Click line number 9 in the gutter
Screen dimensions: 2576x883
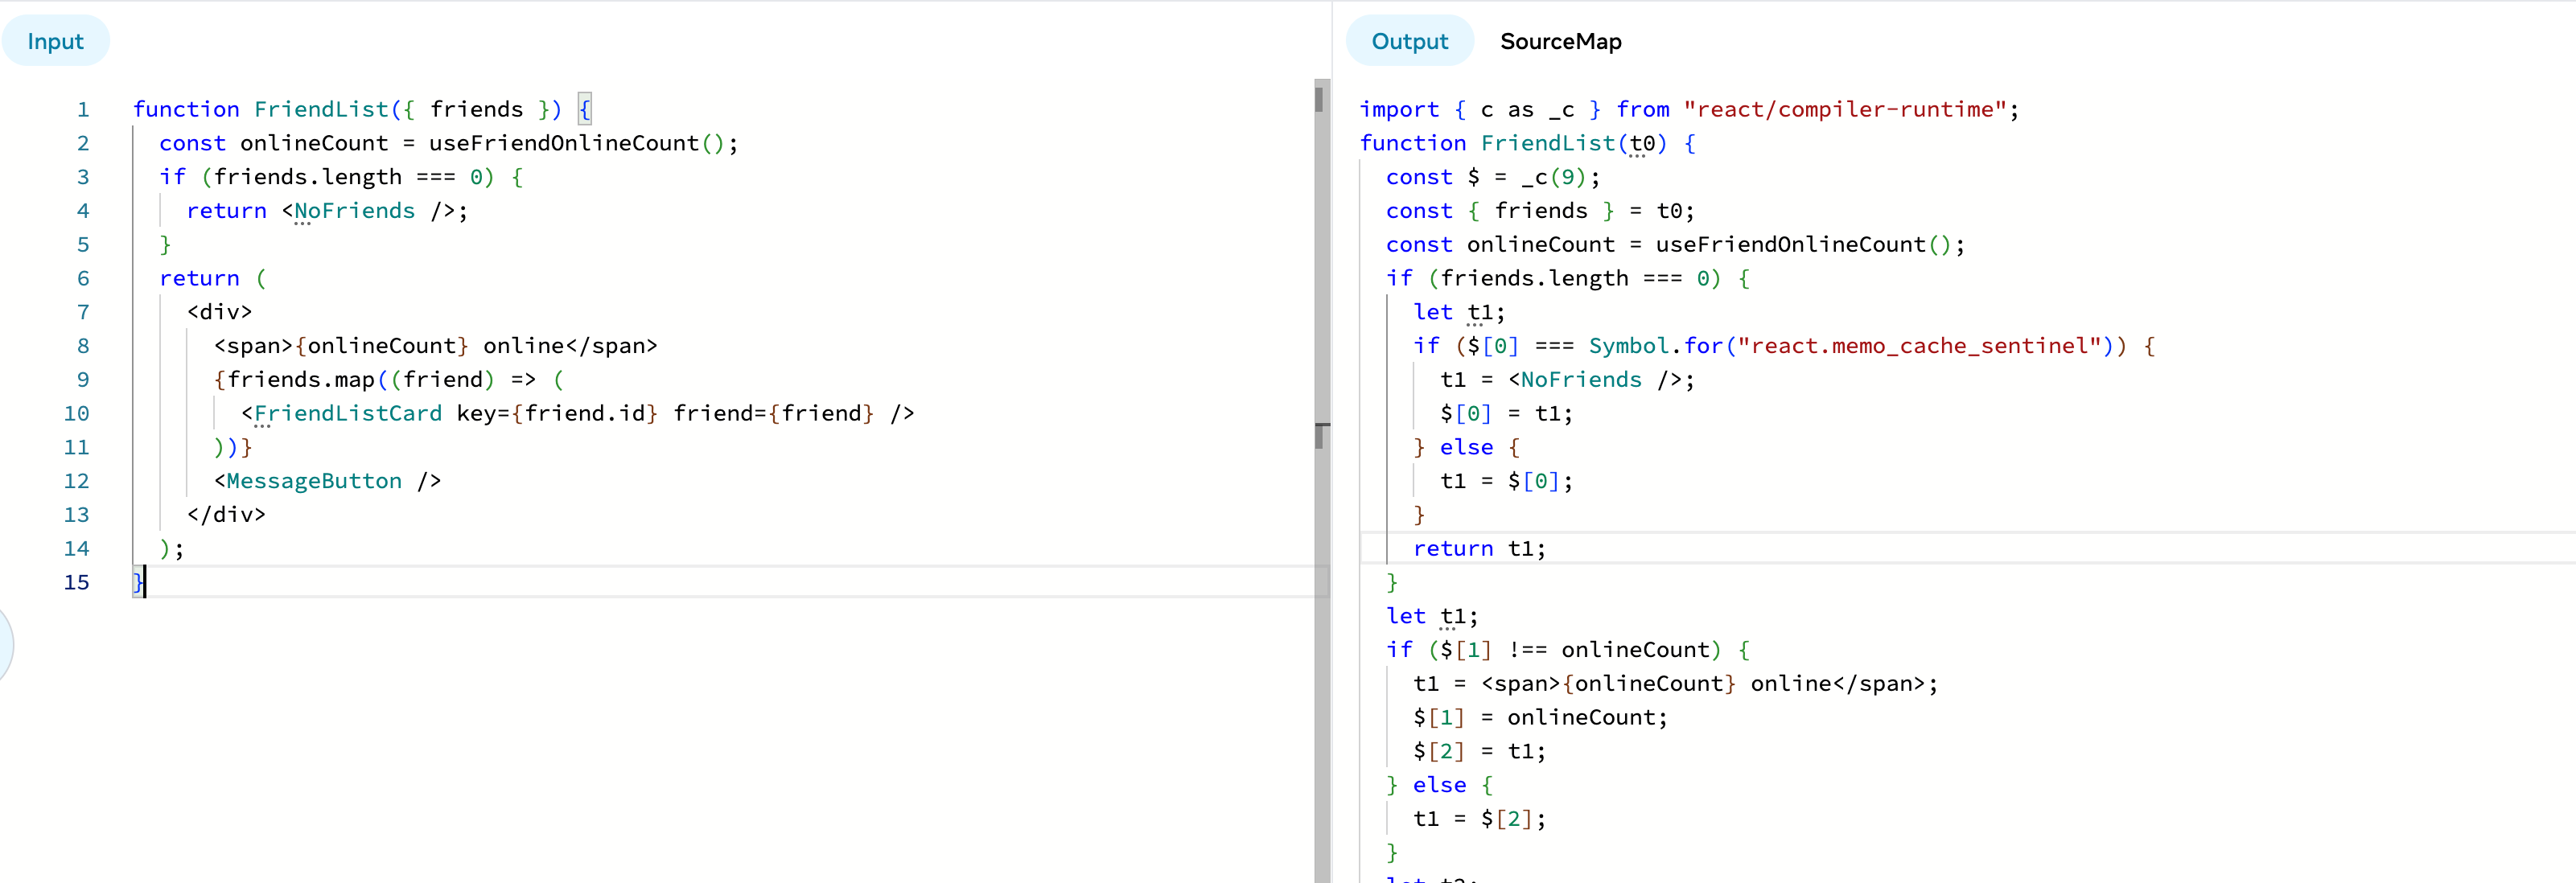tap(83, 379)
